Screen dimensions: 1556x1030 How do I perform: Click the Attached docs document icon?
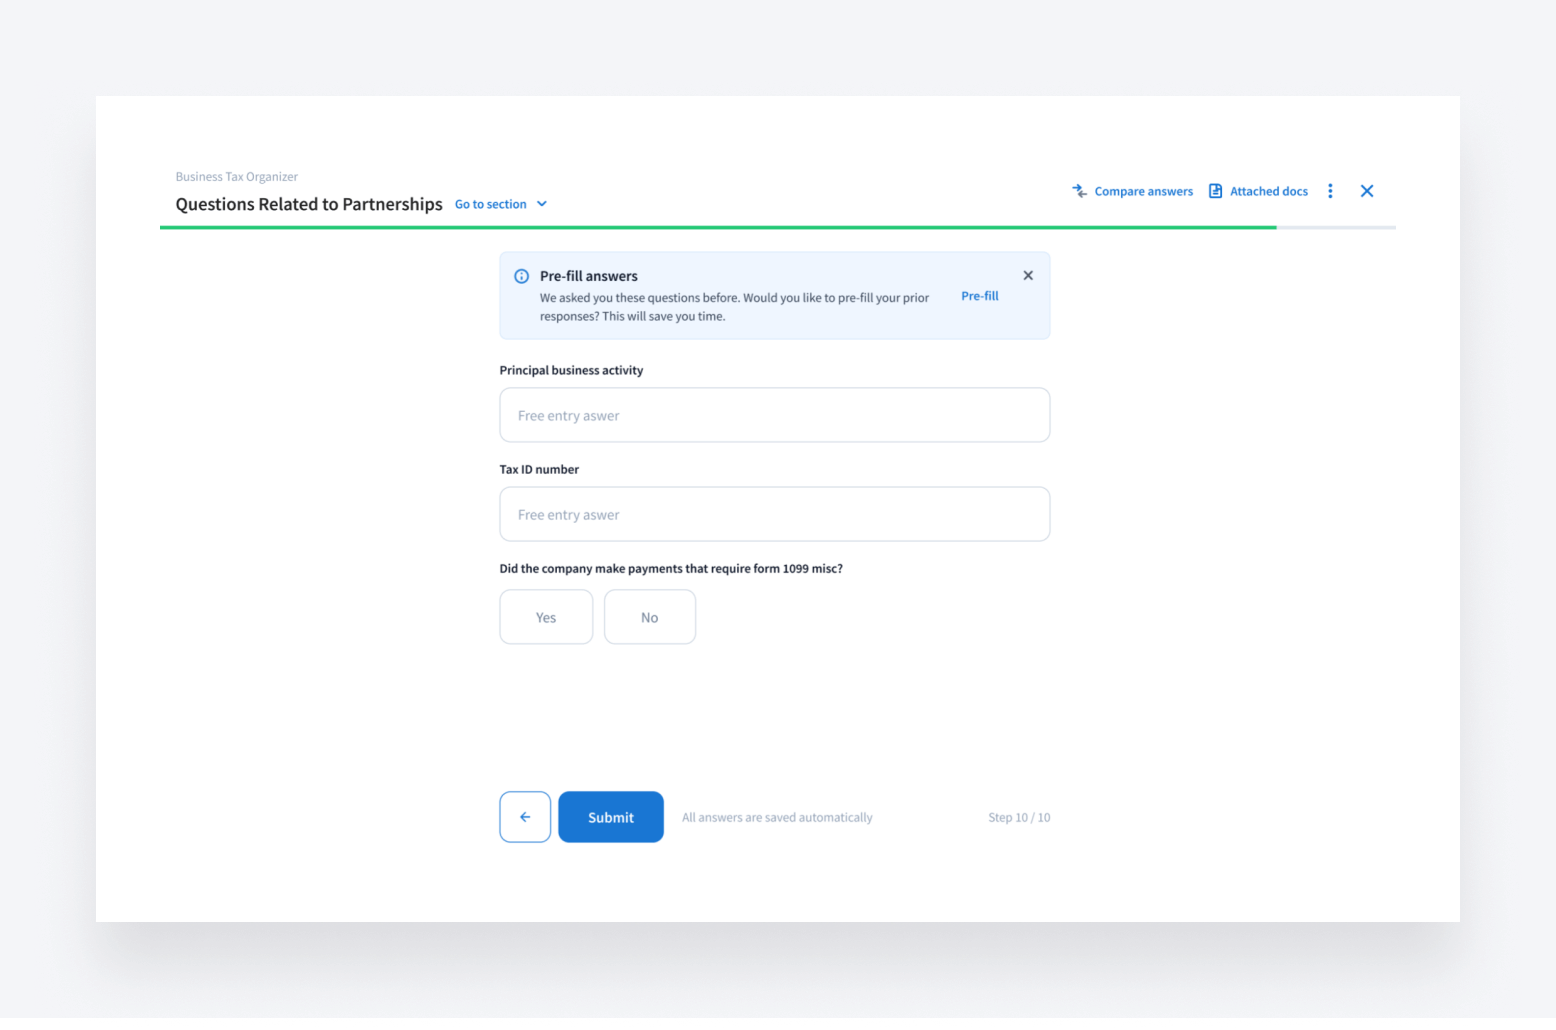[x=1215, y=191]
